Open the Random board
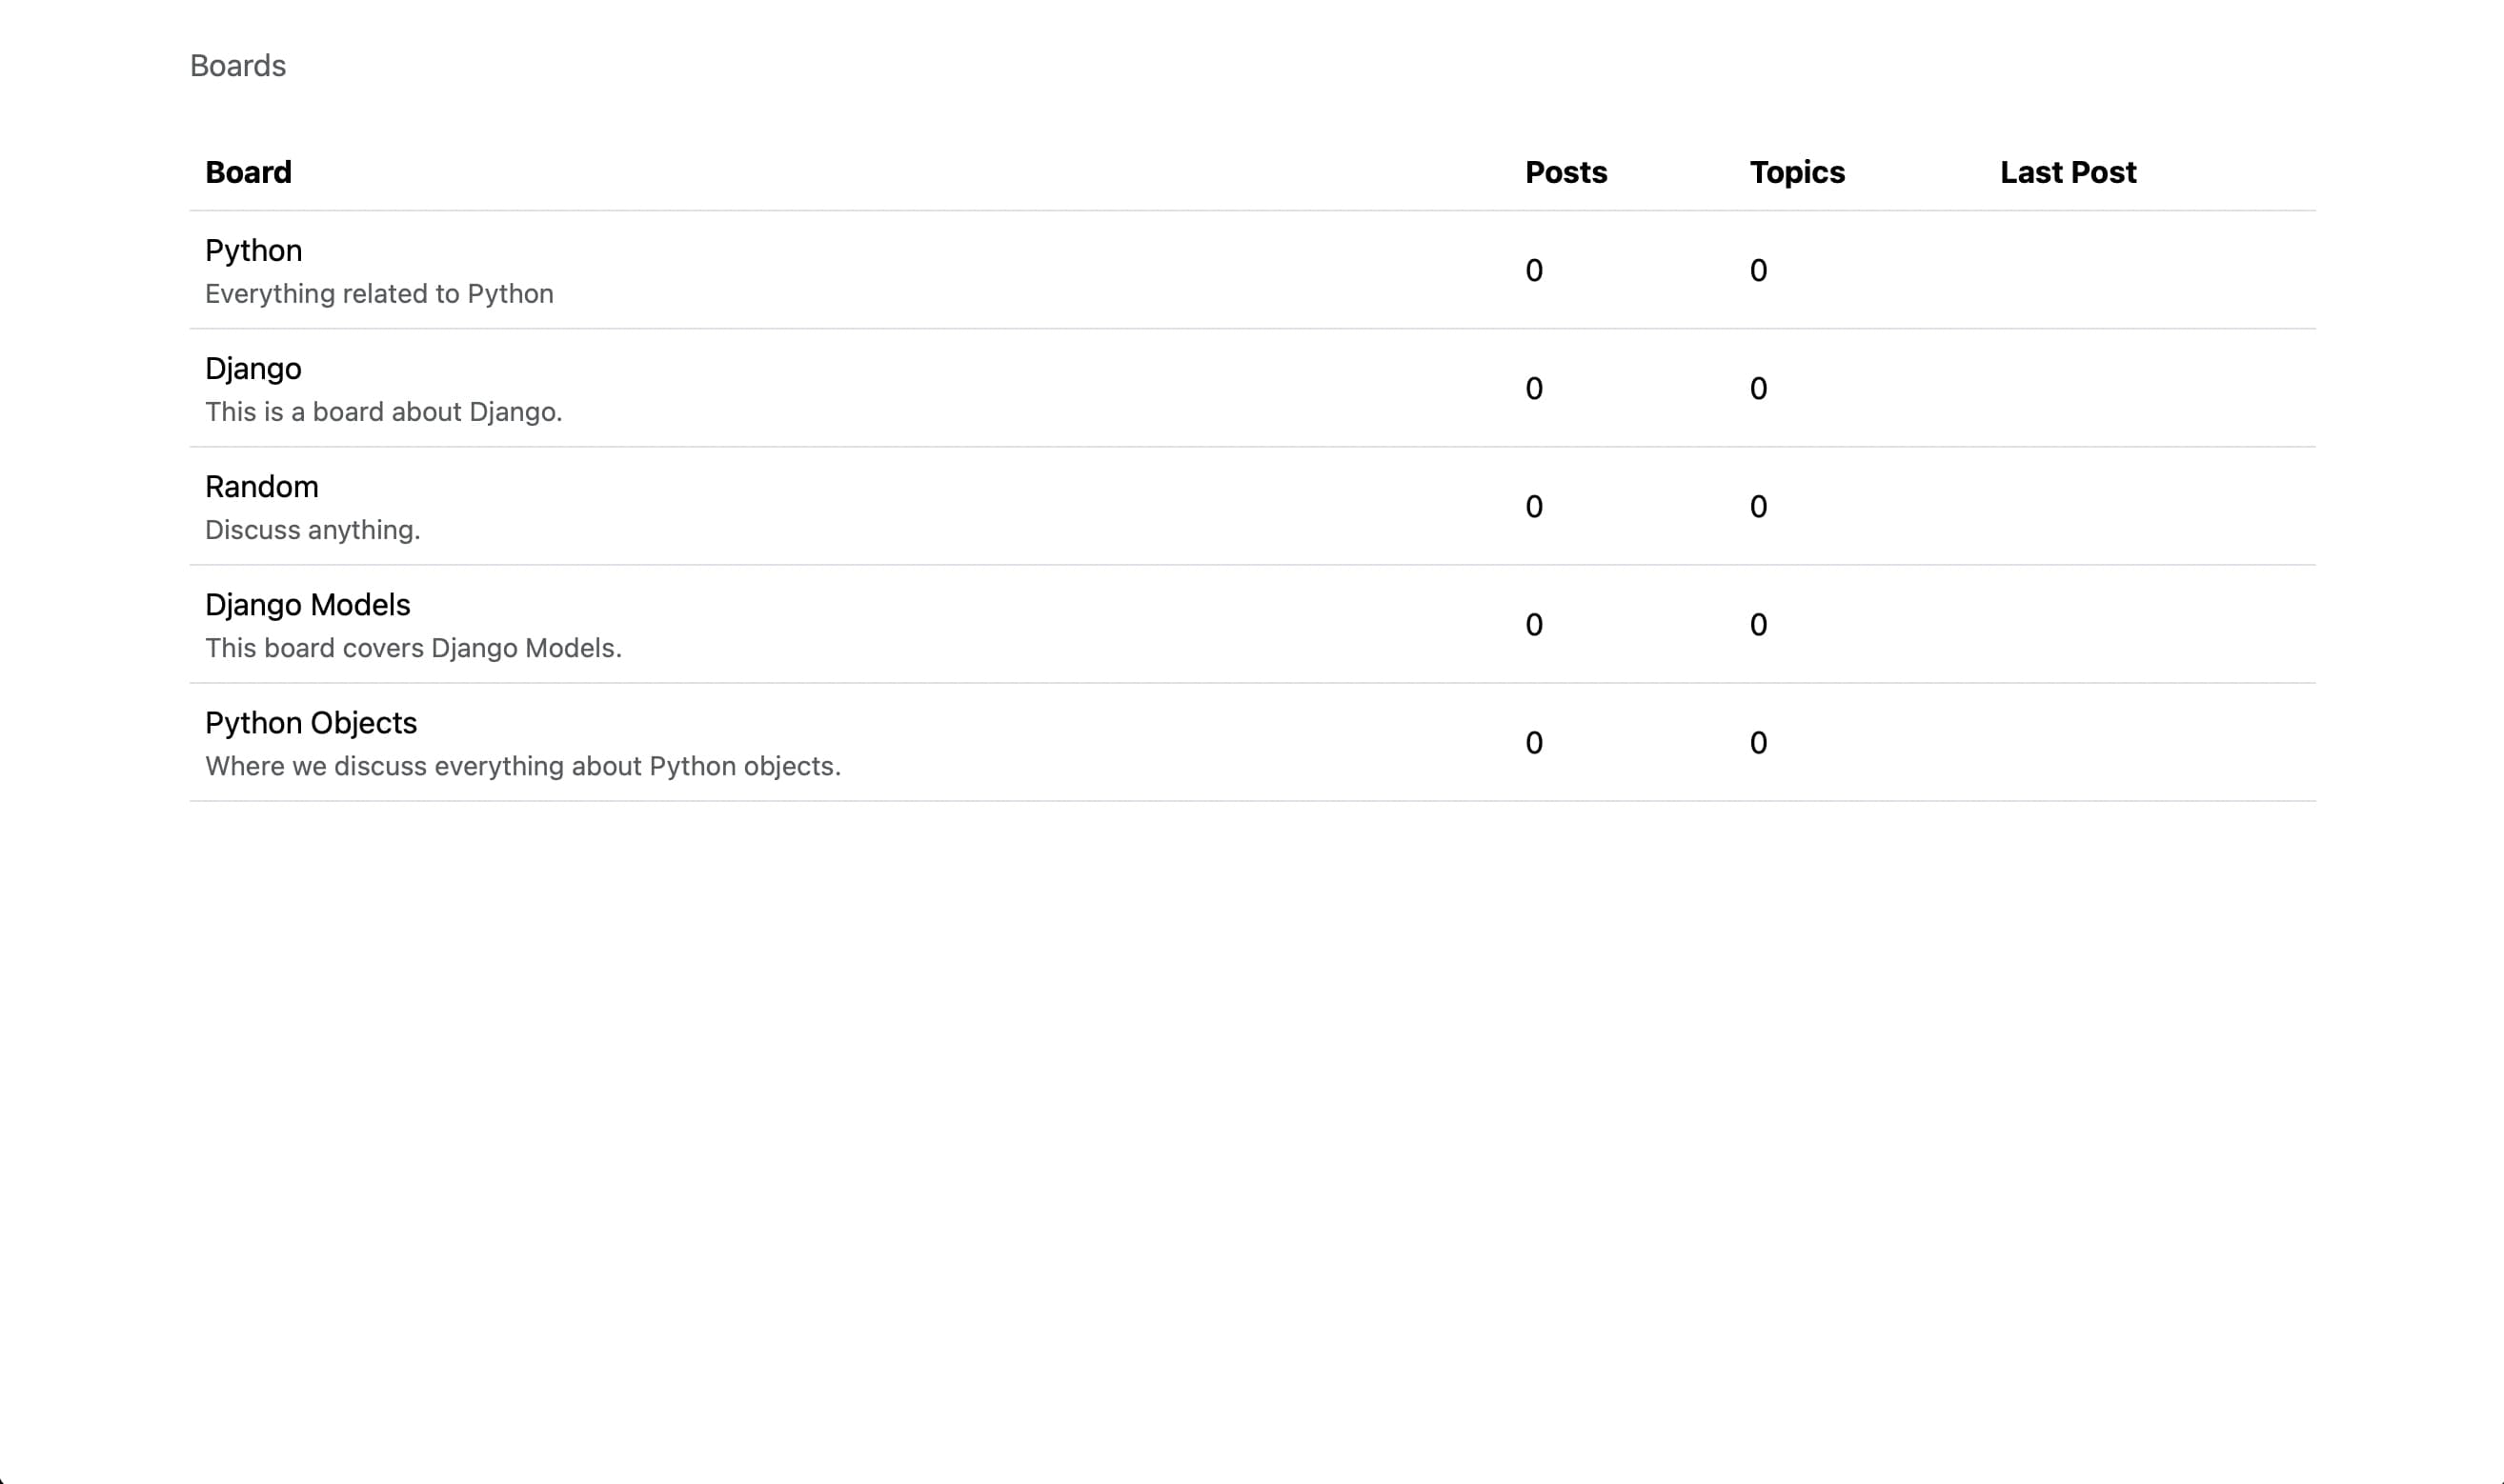Image resolution: width=2504 pixels, height=1484 pixels. [262, 486]
